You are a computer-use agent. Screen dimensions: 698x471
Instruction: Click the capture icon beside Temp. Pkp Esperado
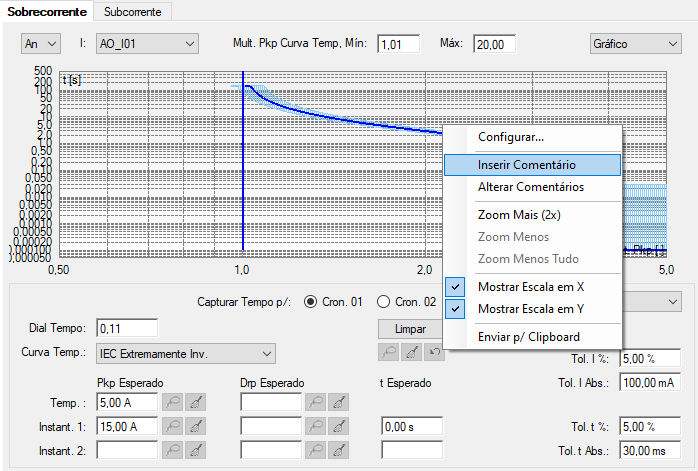coord(173,402)
